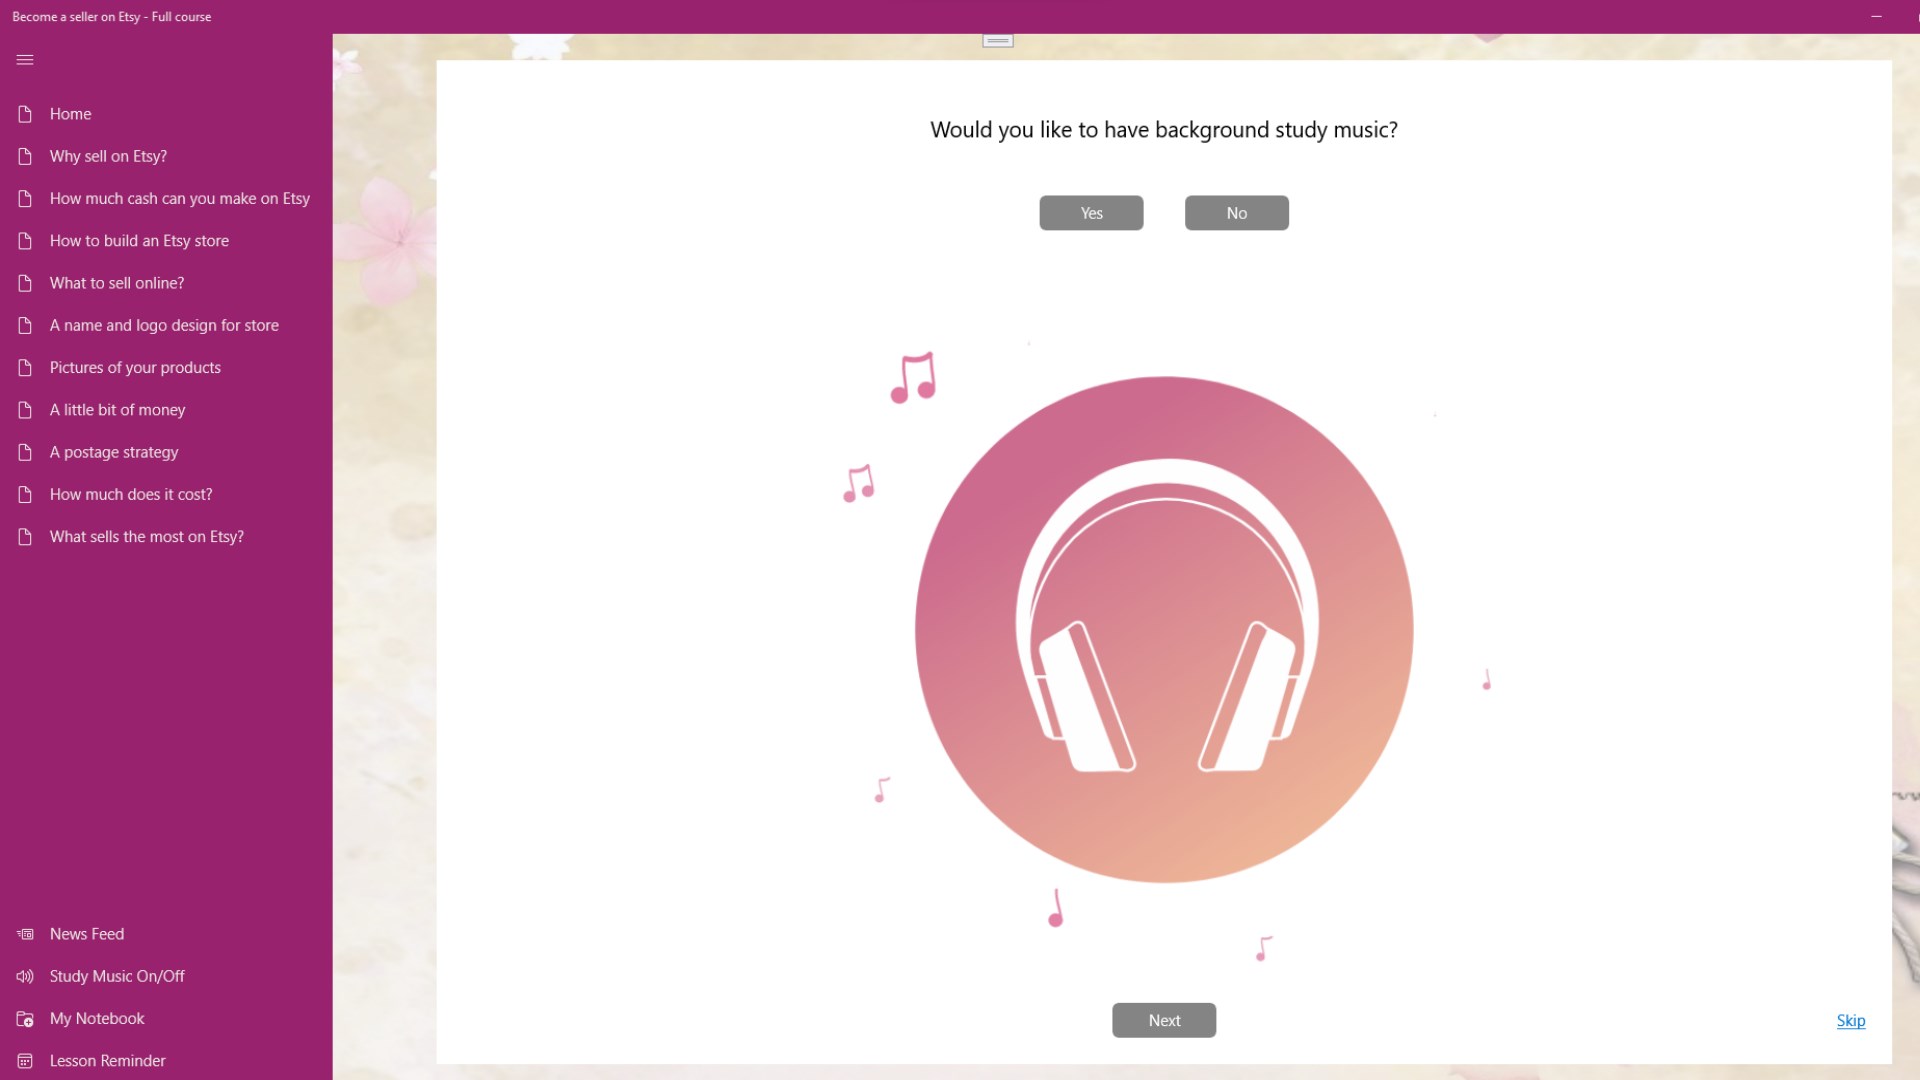Viewport: 1920px width, 1080px height.
Task: Open the Pictures of your products lesson
Action: click(x=135, y=367)
